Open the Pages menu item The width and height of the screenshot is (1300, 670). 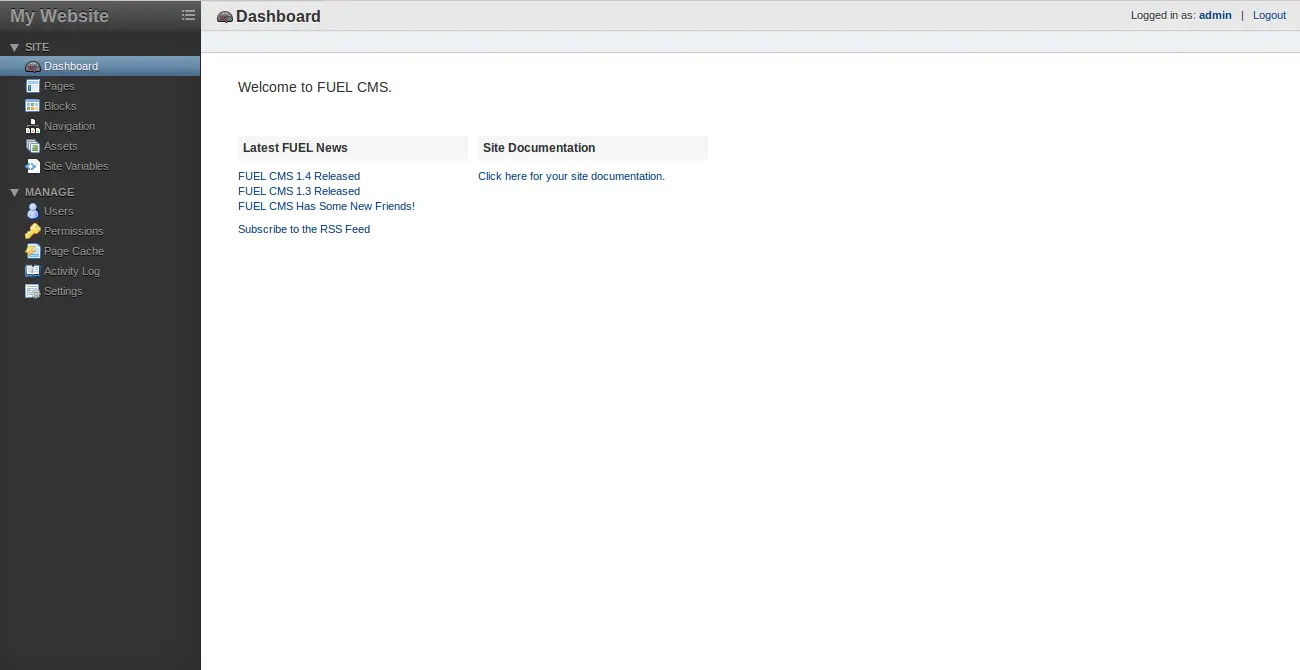(100, 86)
